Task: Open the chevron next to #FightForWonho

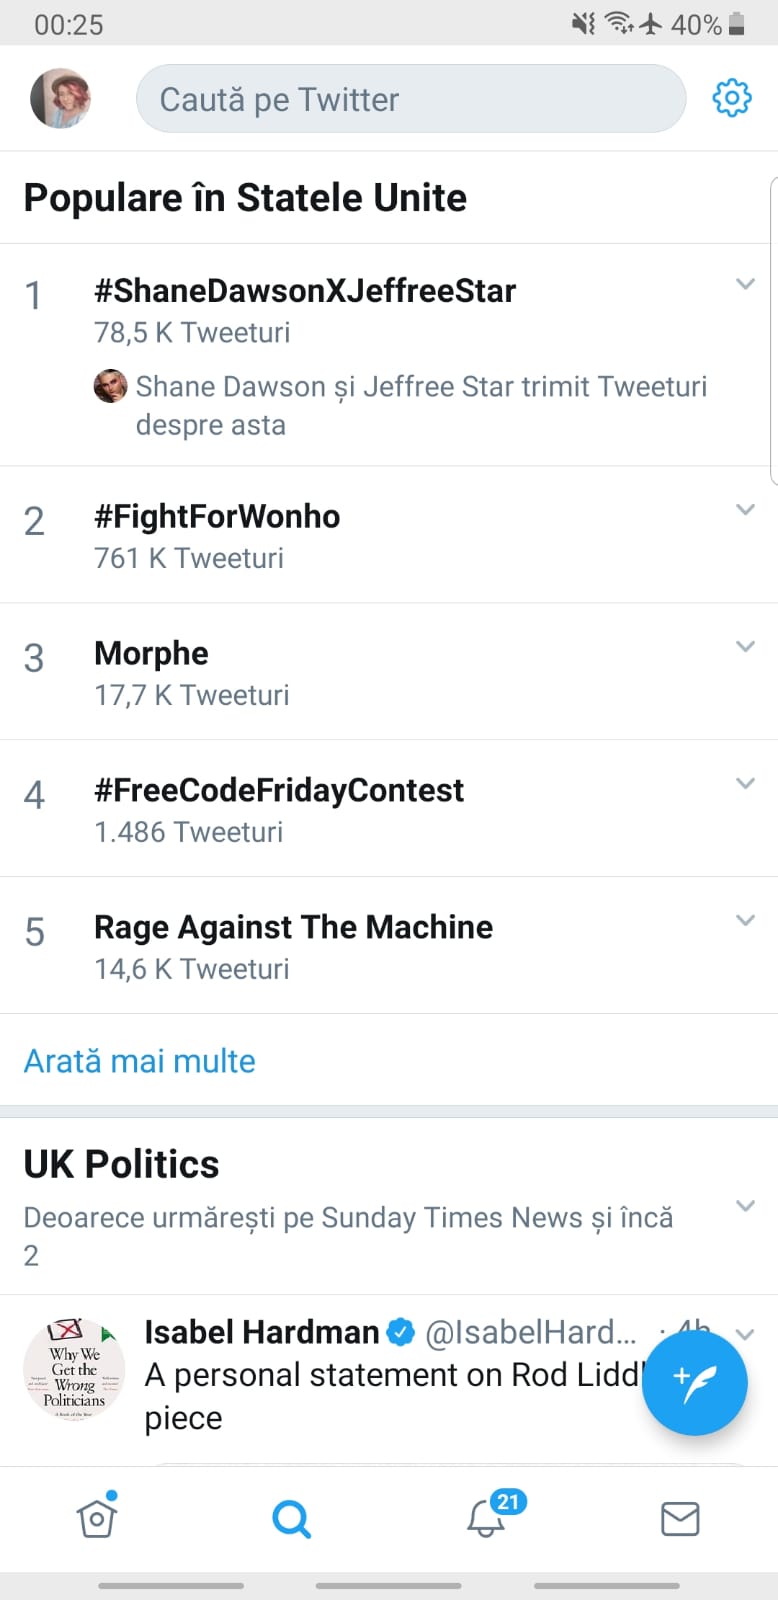Action: (x=745, y=510)
